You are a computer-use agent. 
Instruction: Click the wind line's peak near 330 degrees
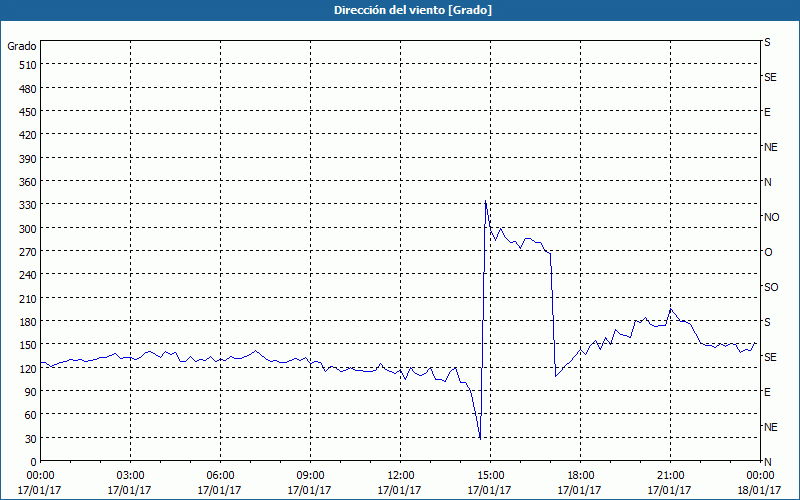coord(485,201)
